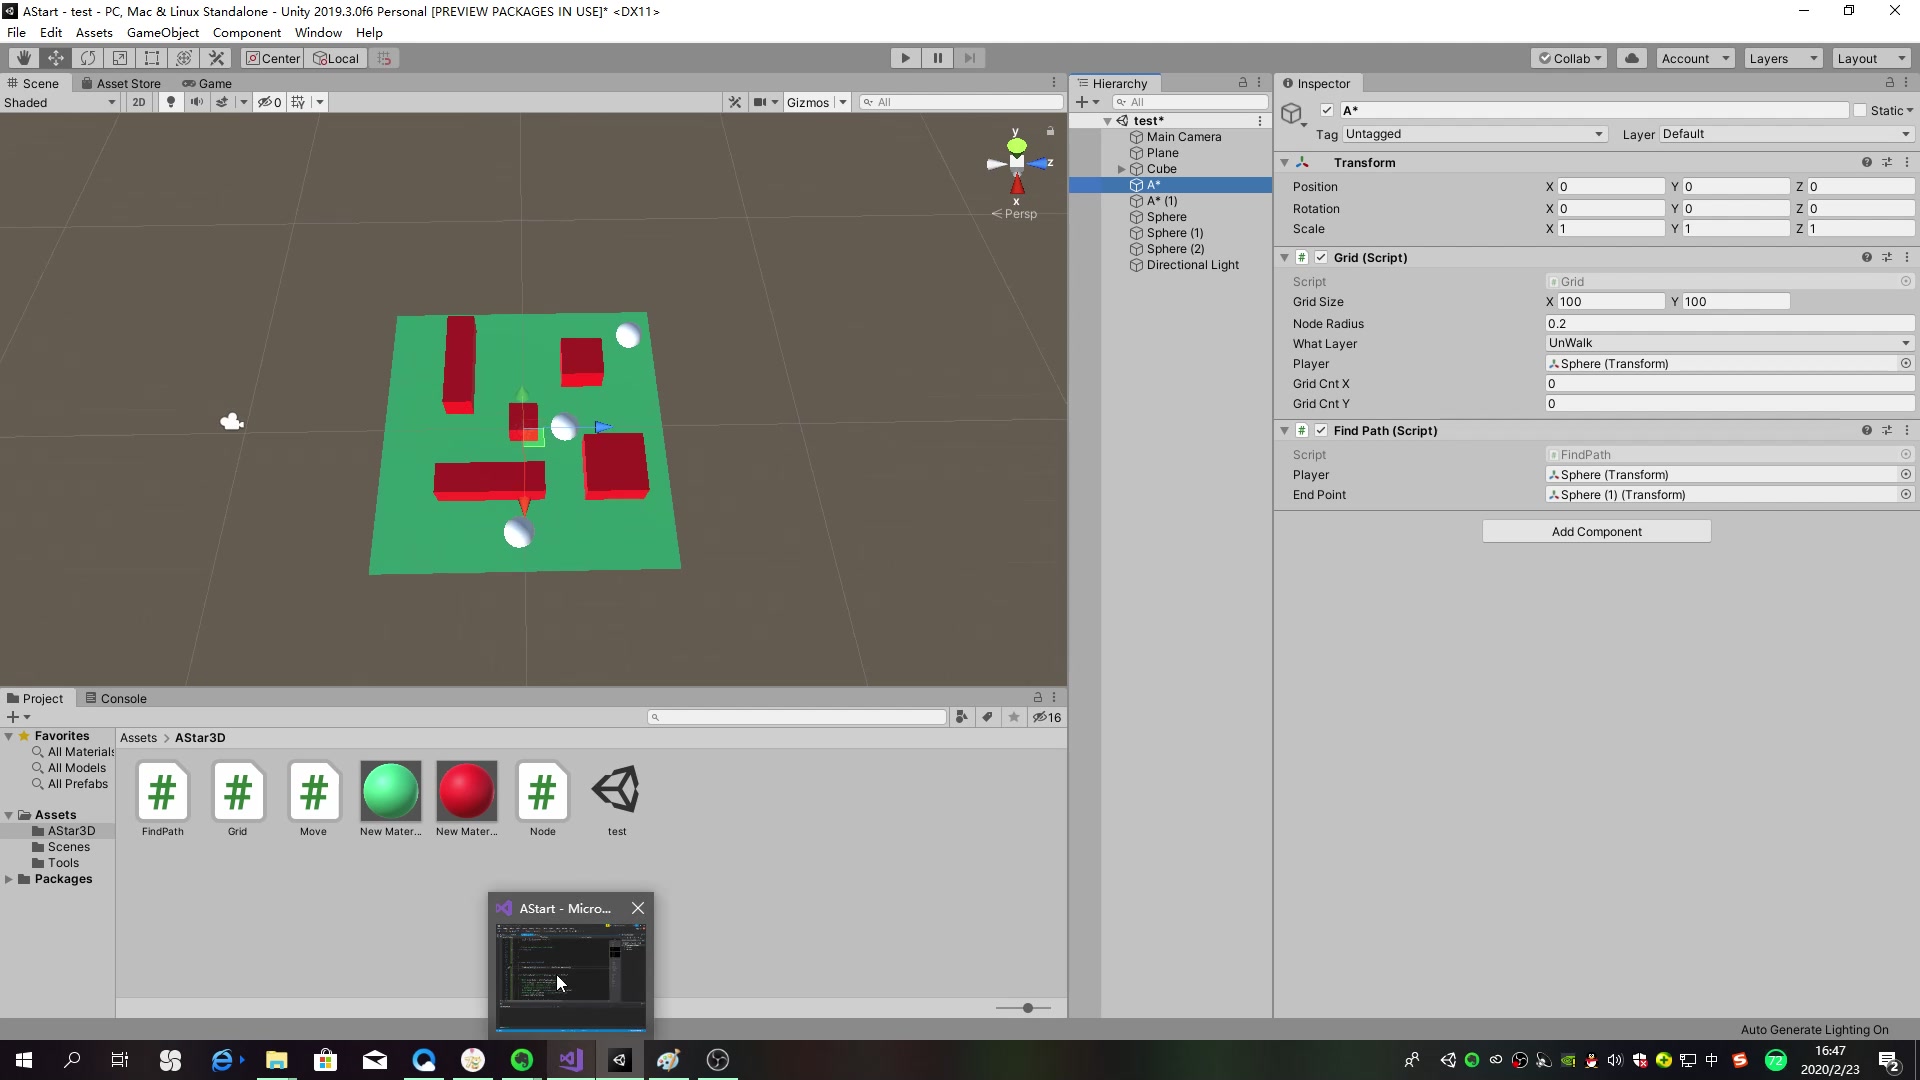
Task: Disable the Grid (Script) component checkbox
Action: pos(1320,257)
